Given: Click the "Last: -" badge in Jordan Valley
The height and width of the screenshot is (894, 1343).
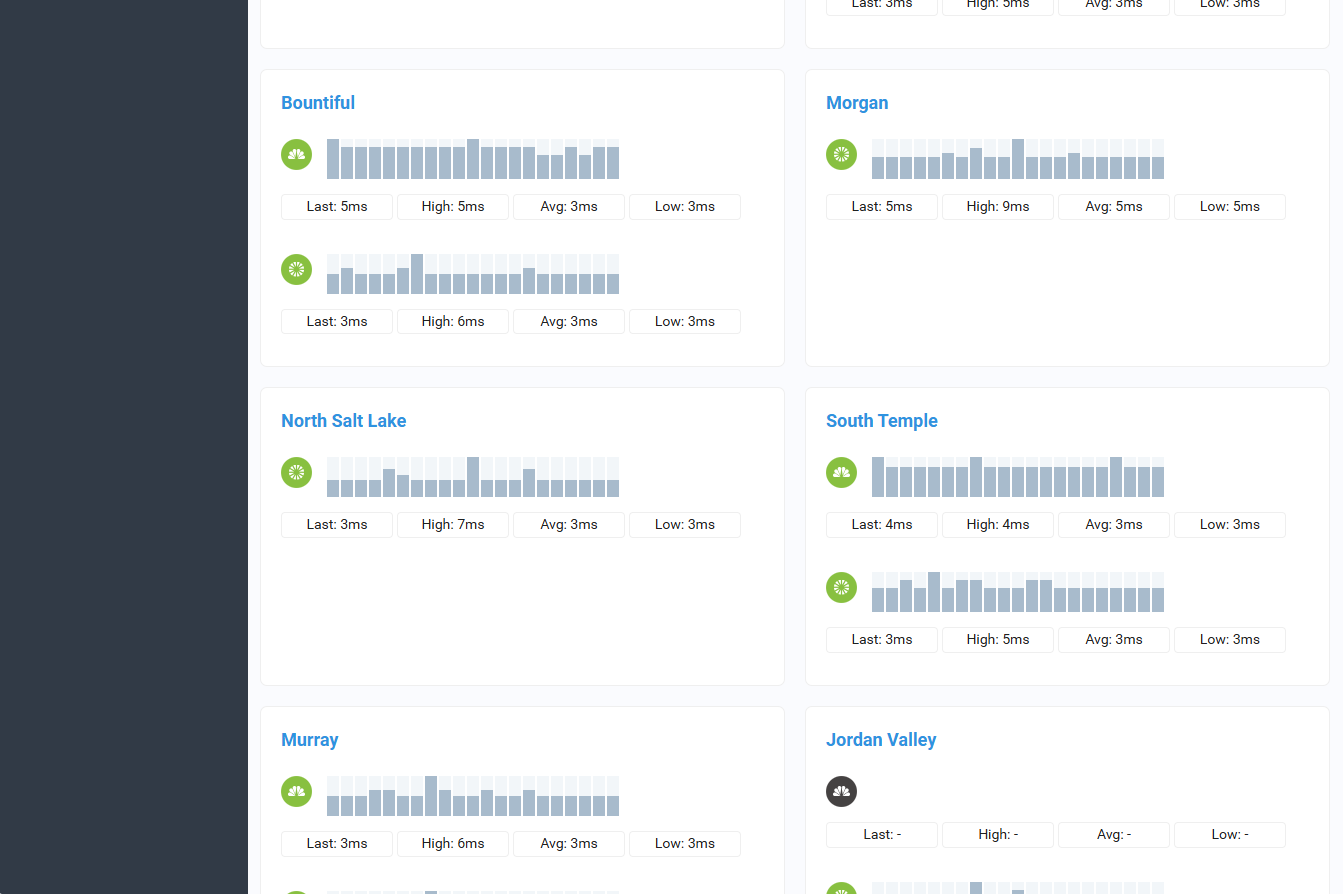Looking at the screenshot, I should [882, 835].
